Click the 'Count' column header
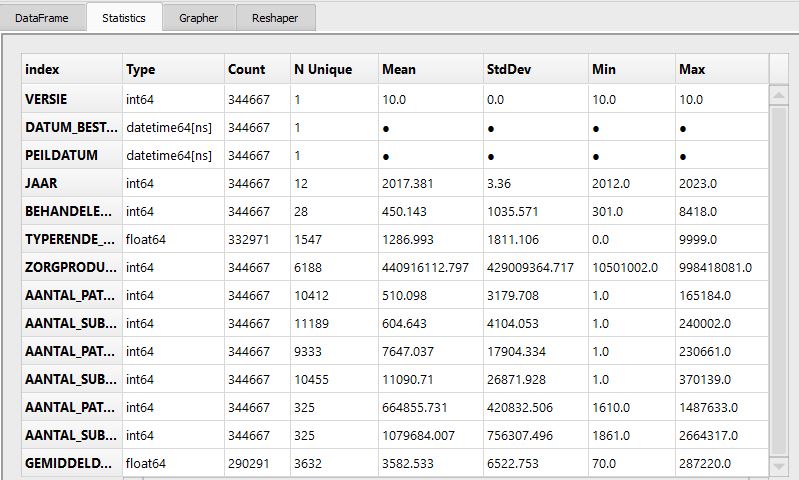The height and width of the screenshot is (480, 799). [x=257, y=69]
